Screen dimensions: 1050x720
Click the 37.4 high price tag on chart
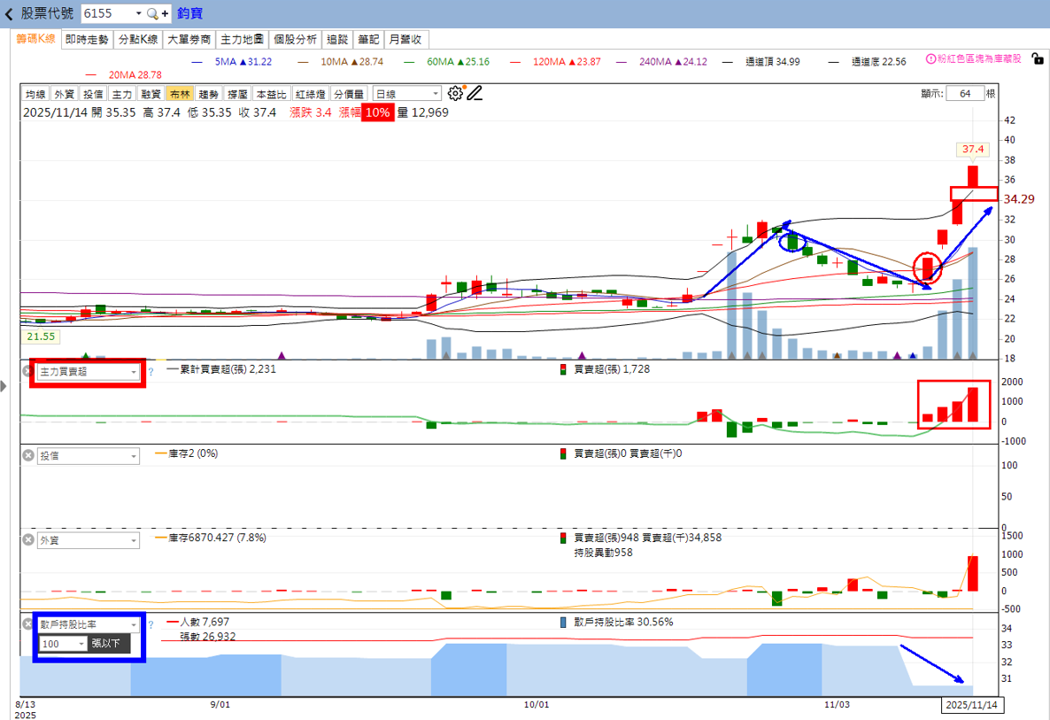tap(973, 149)
